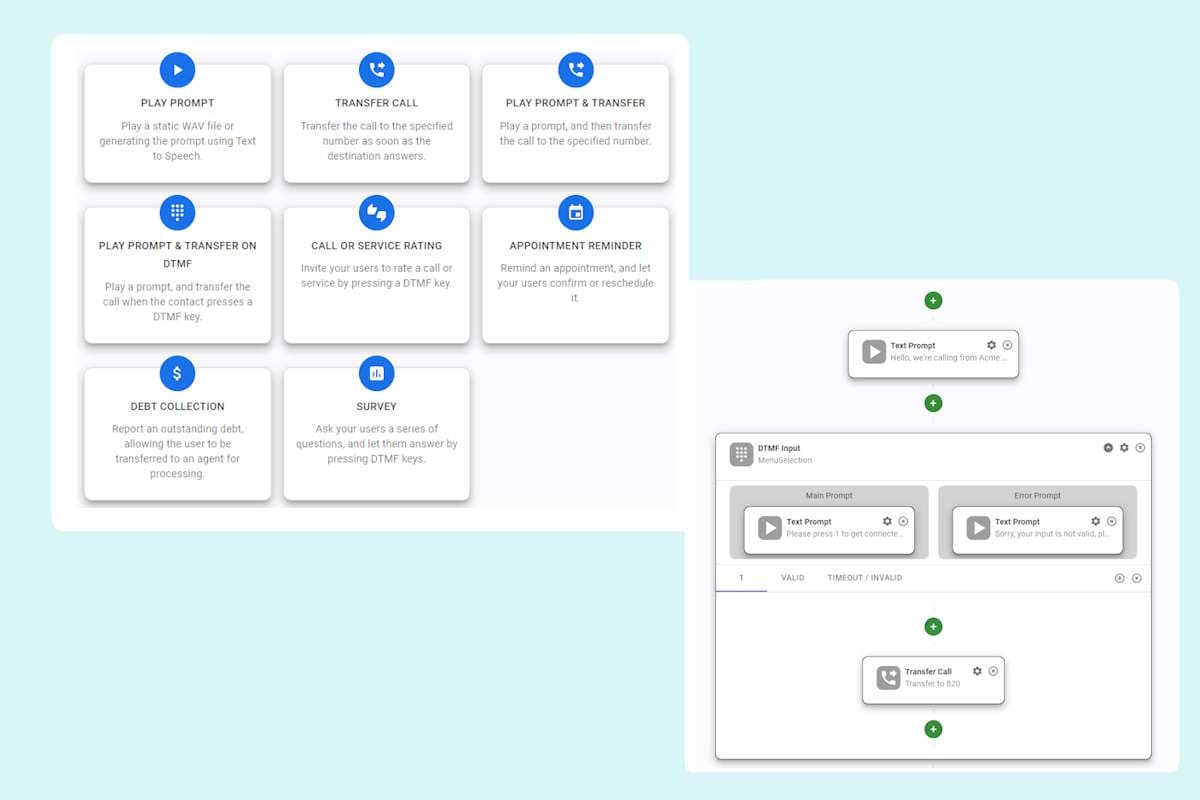
Task: Click the Transfer Call phone icon
Action: point(377,70)
